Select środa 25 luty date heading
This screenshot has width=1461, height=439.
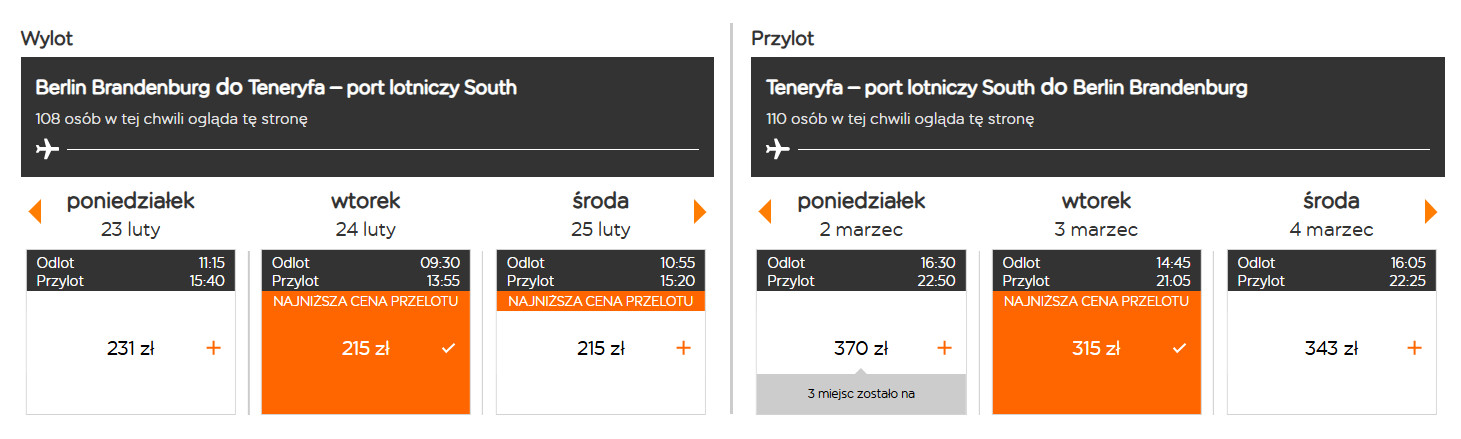pyautogui.click(x=600, y=213)
